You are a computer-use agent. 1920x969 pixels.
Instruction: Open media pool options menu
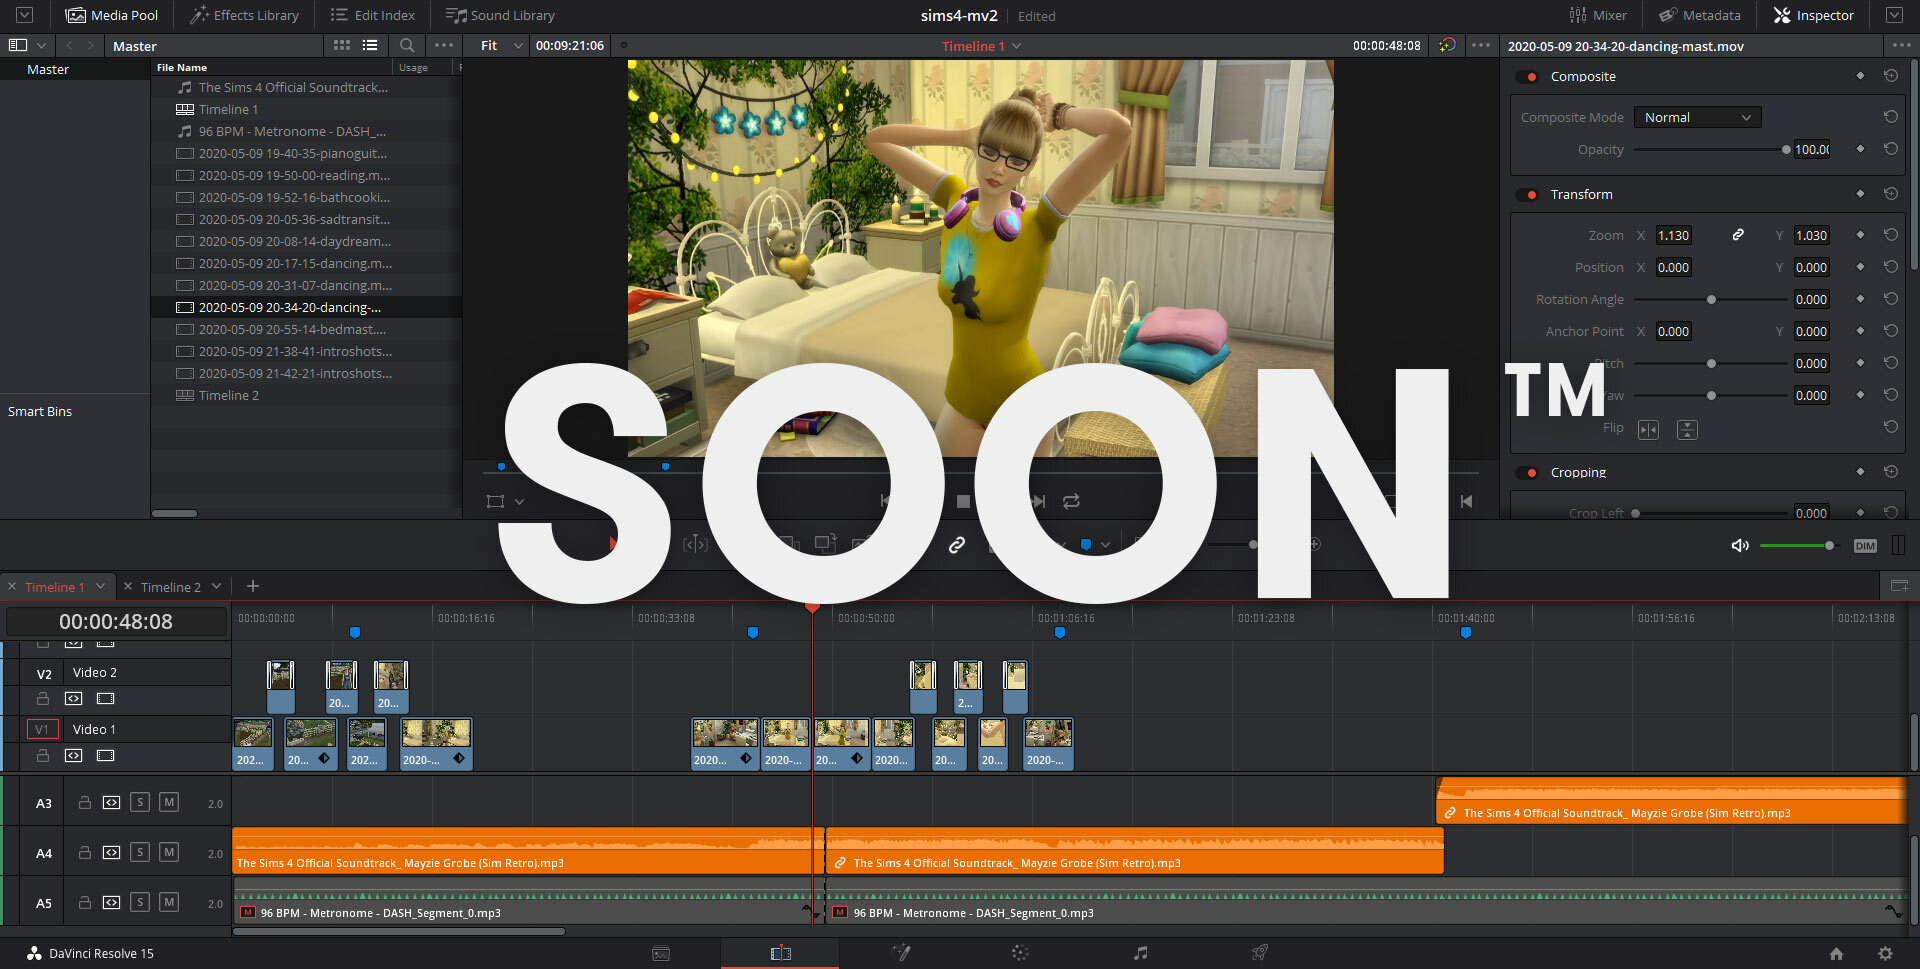[x=444, y=45]
